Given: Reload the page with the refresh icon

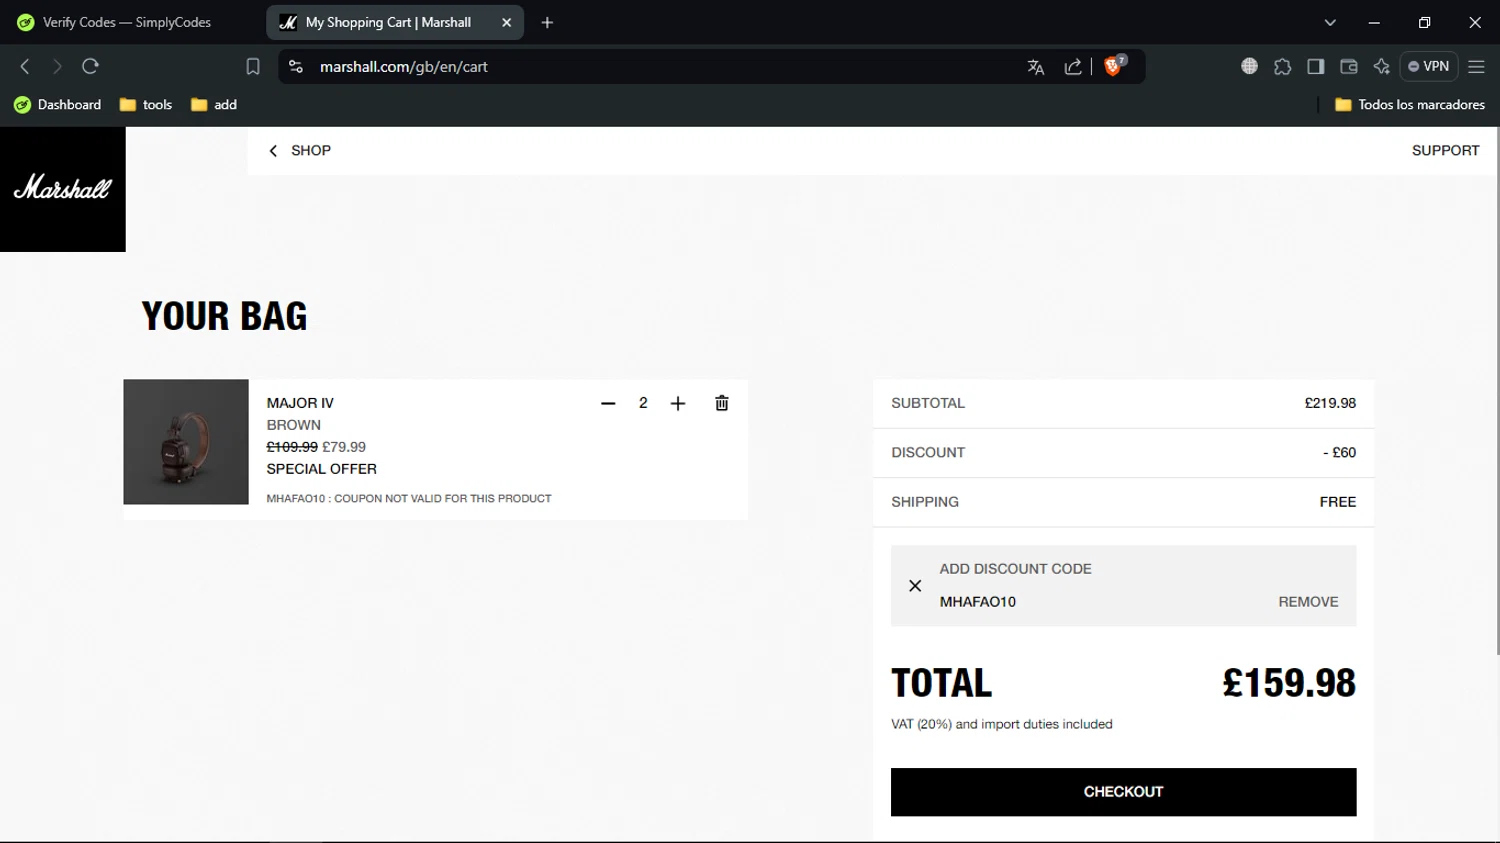Looking at the screenshot, I should click(x=90, y=66).
